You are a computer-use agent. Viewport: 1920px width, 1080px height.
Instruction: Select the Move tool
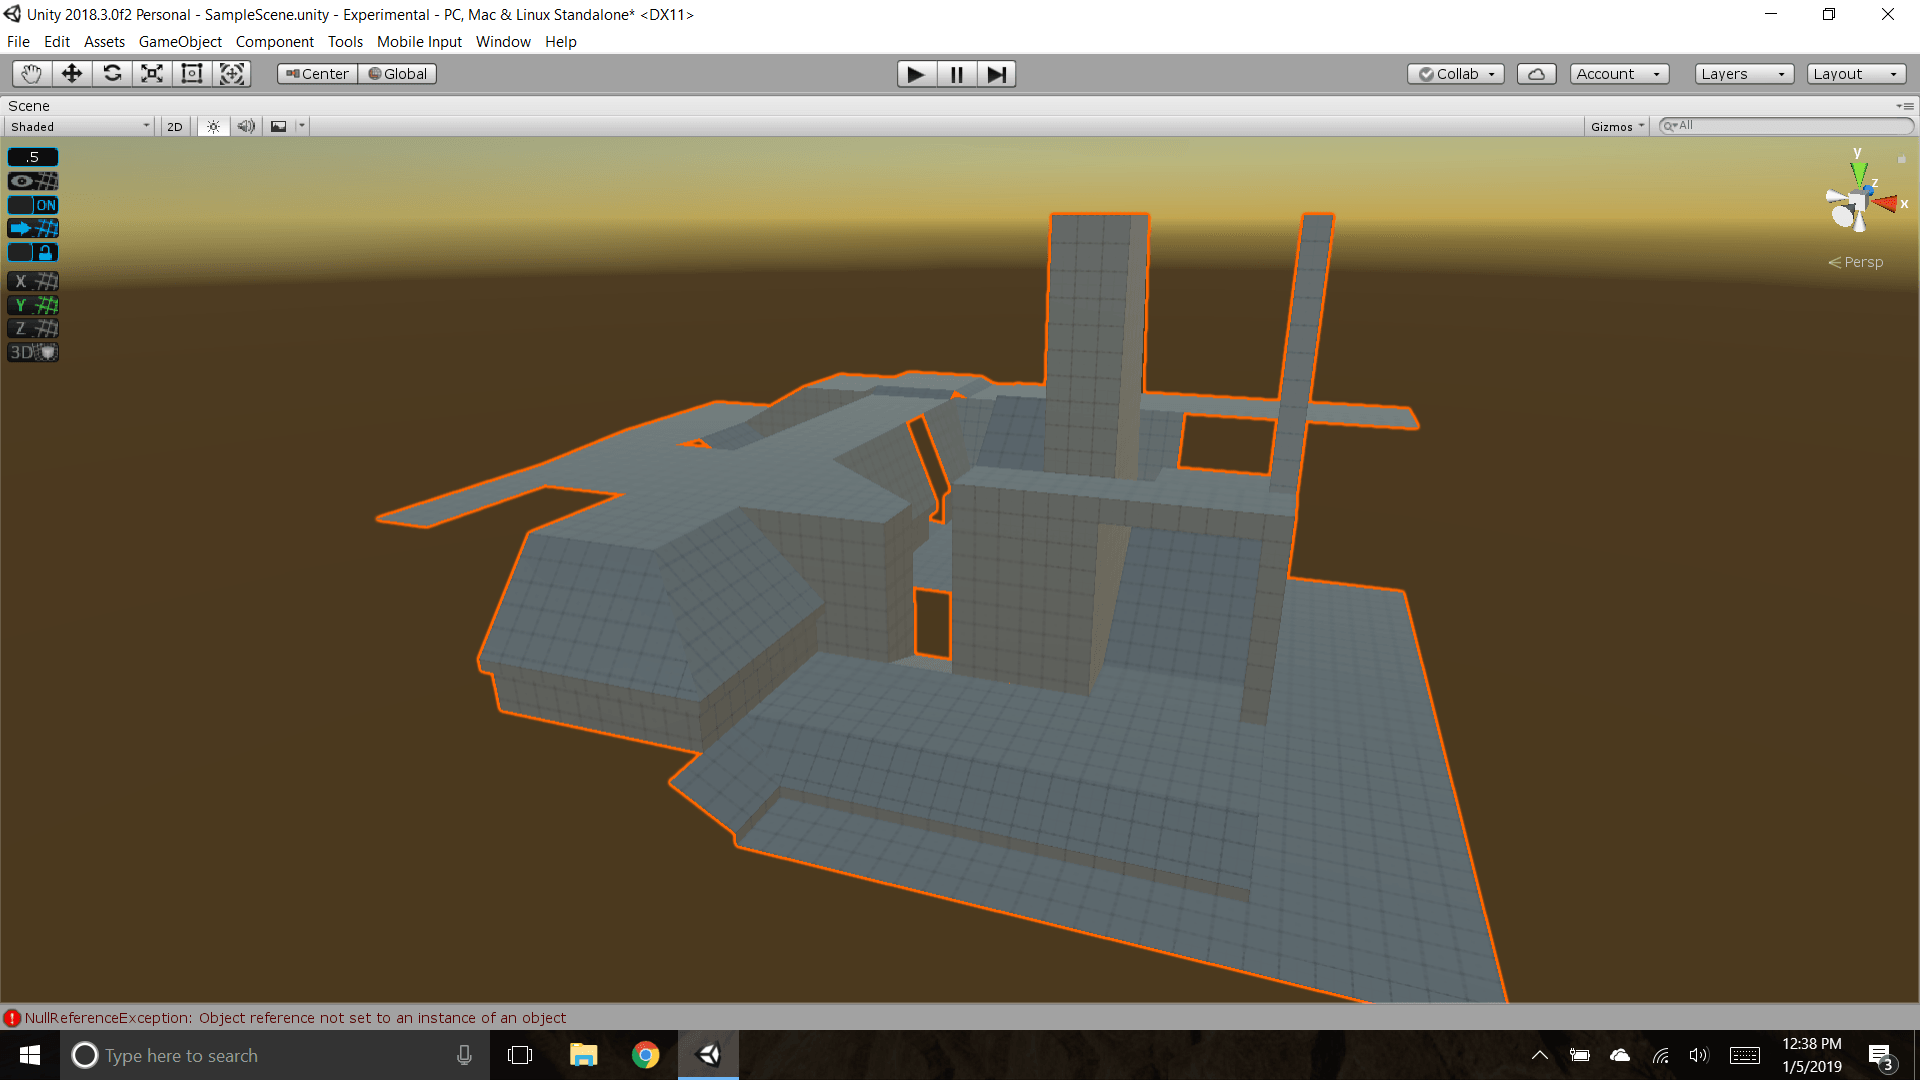72,74
